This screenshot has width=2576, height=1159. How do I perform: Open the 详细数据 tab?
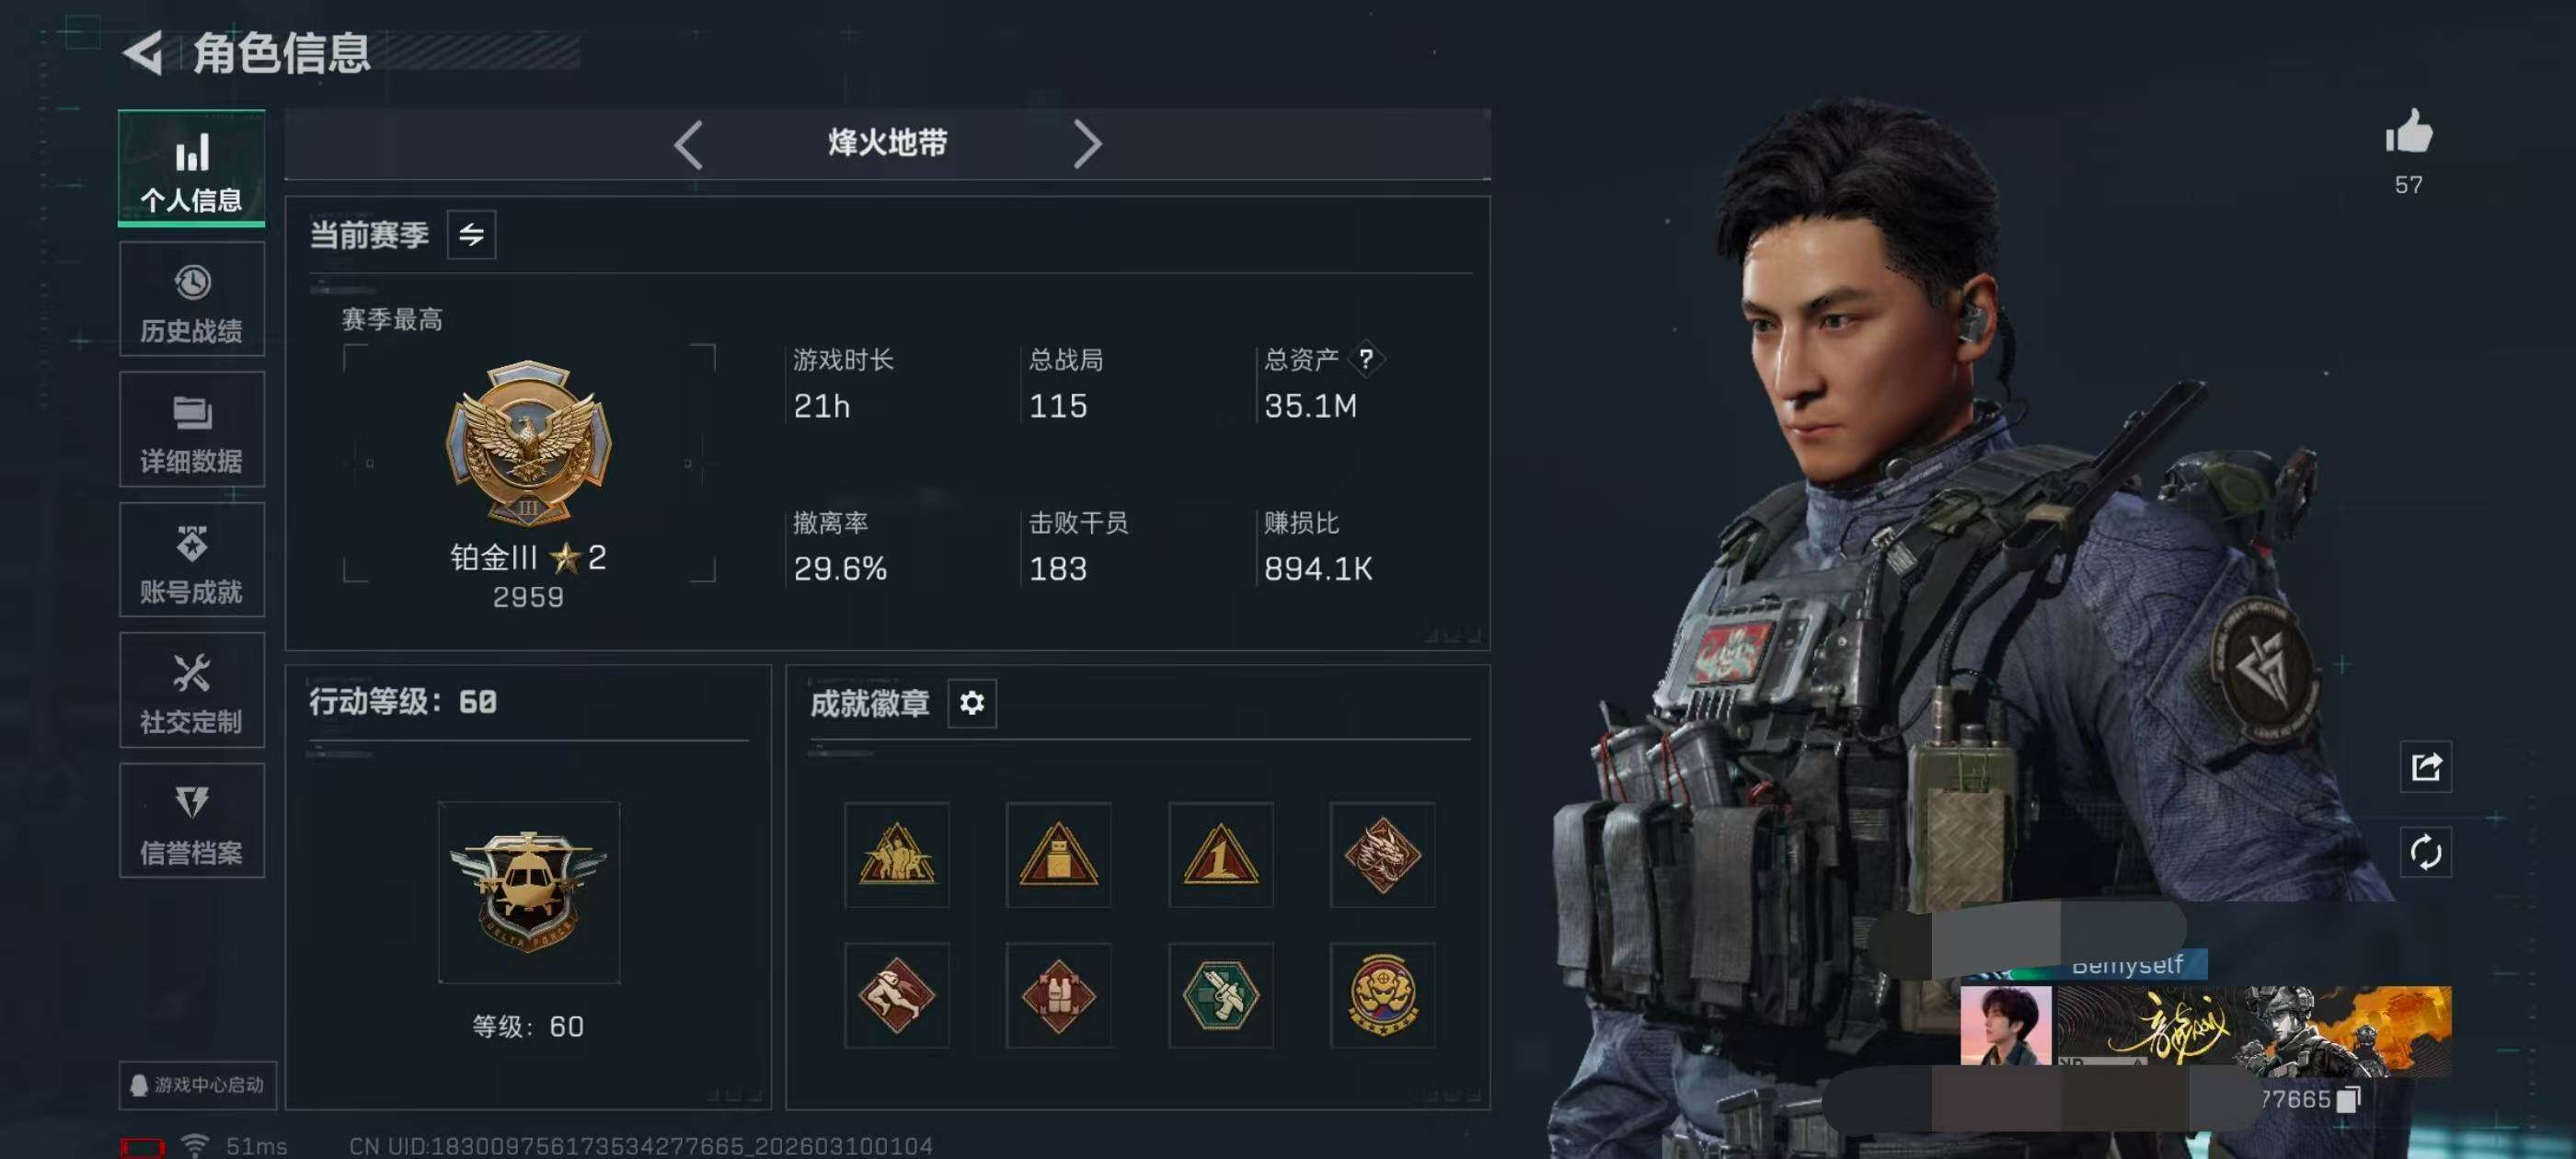click(192, 430)
